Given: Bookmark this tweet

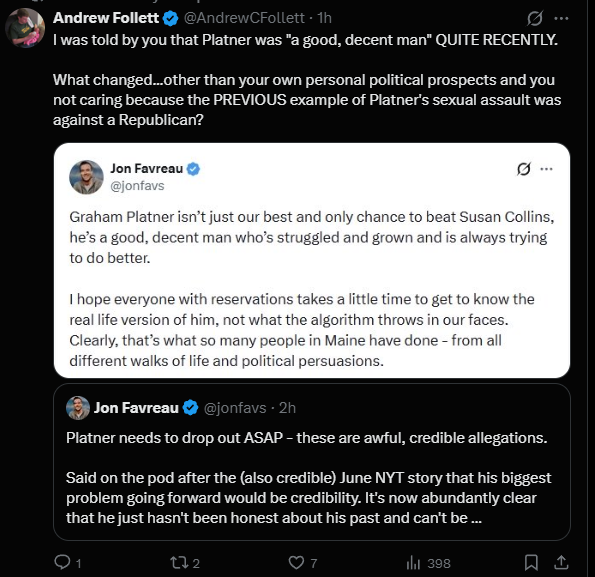Looking at the screenshot, I should click(531, 562).
